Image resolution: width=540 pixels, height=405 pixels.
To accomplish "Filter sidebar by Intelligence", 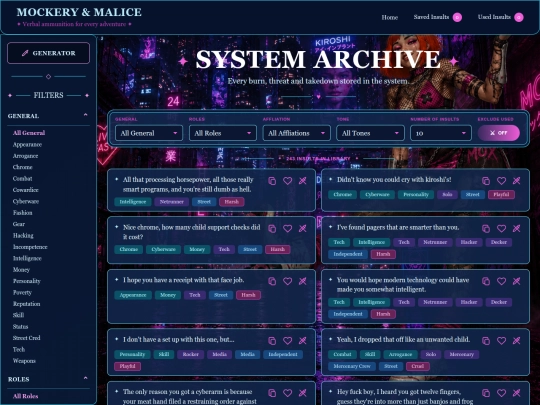I will (x=27, y=258).
